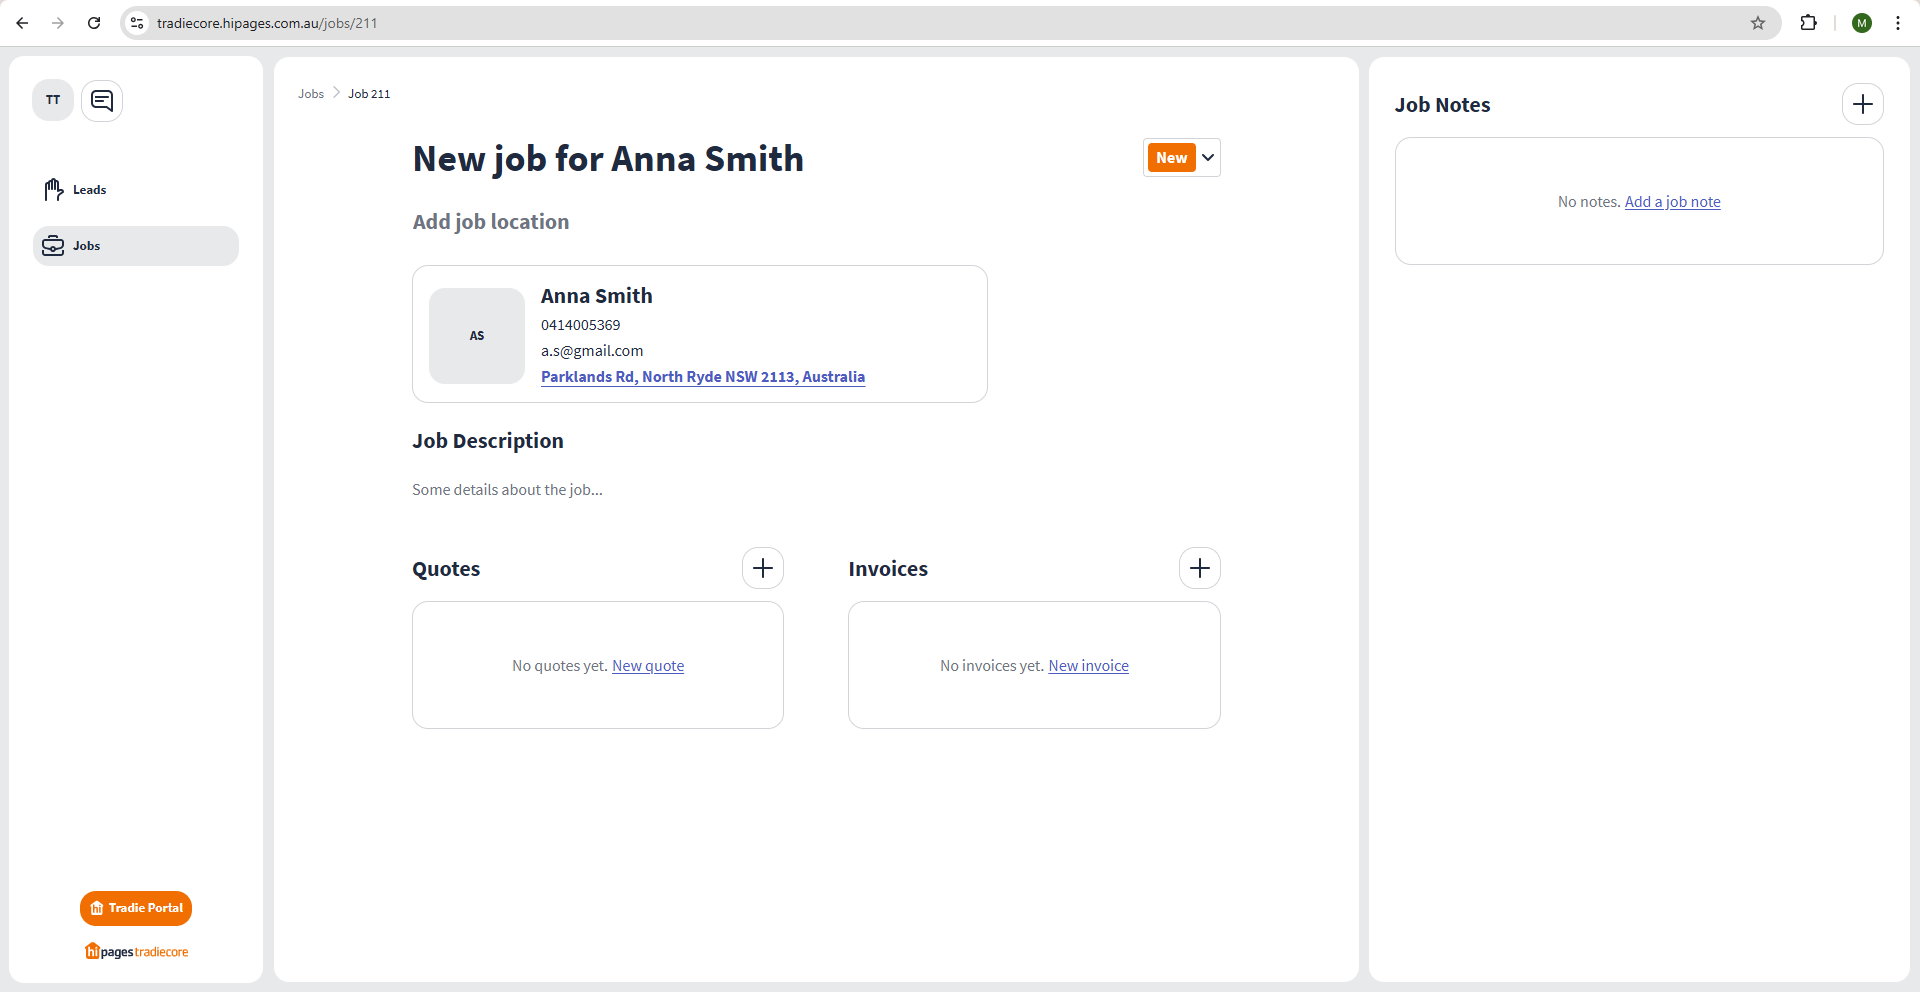Add a new job note with plus button
The image size is (1920, 992).
tap(1862, 104)
